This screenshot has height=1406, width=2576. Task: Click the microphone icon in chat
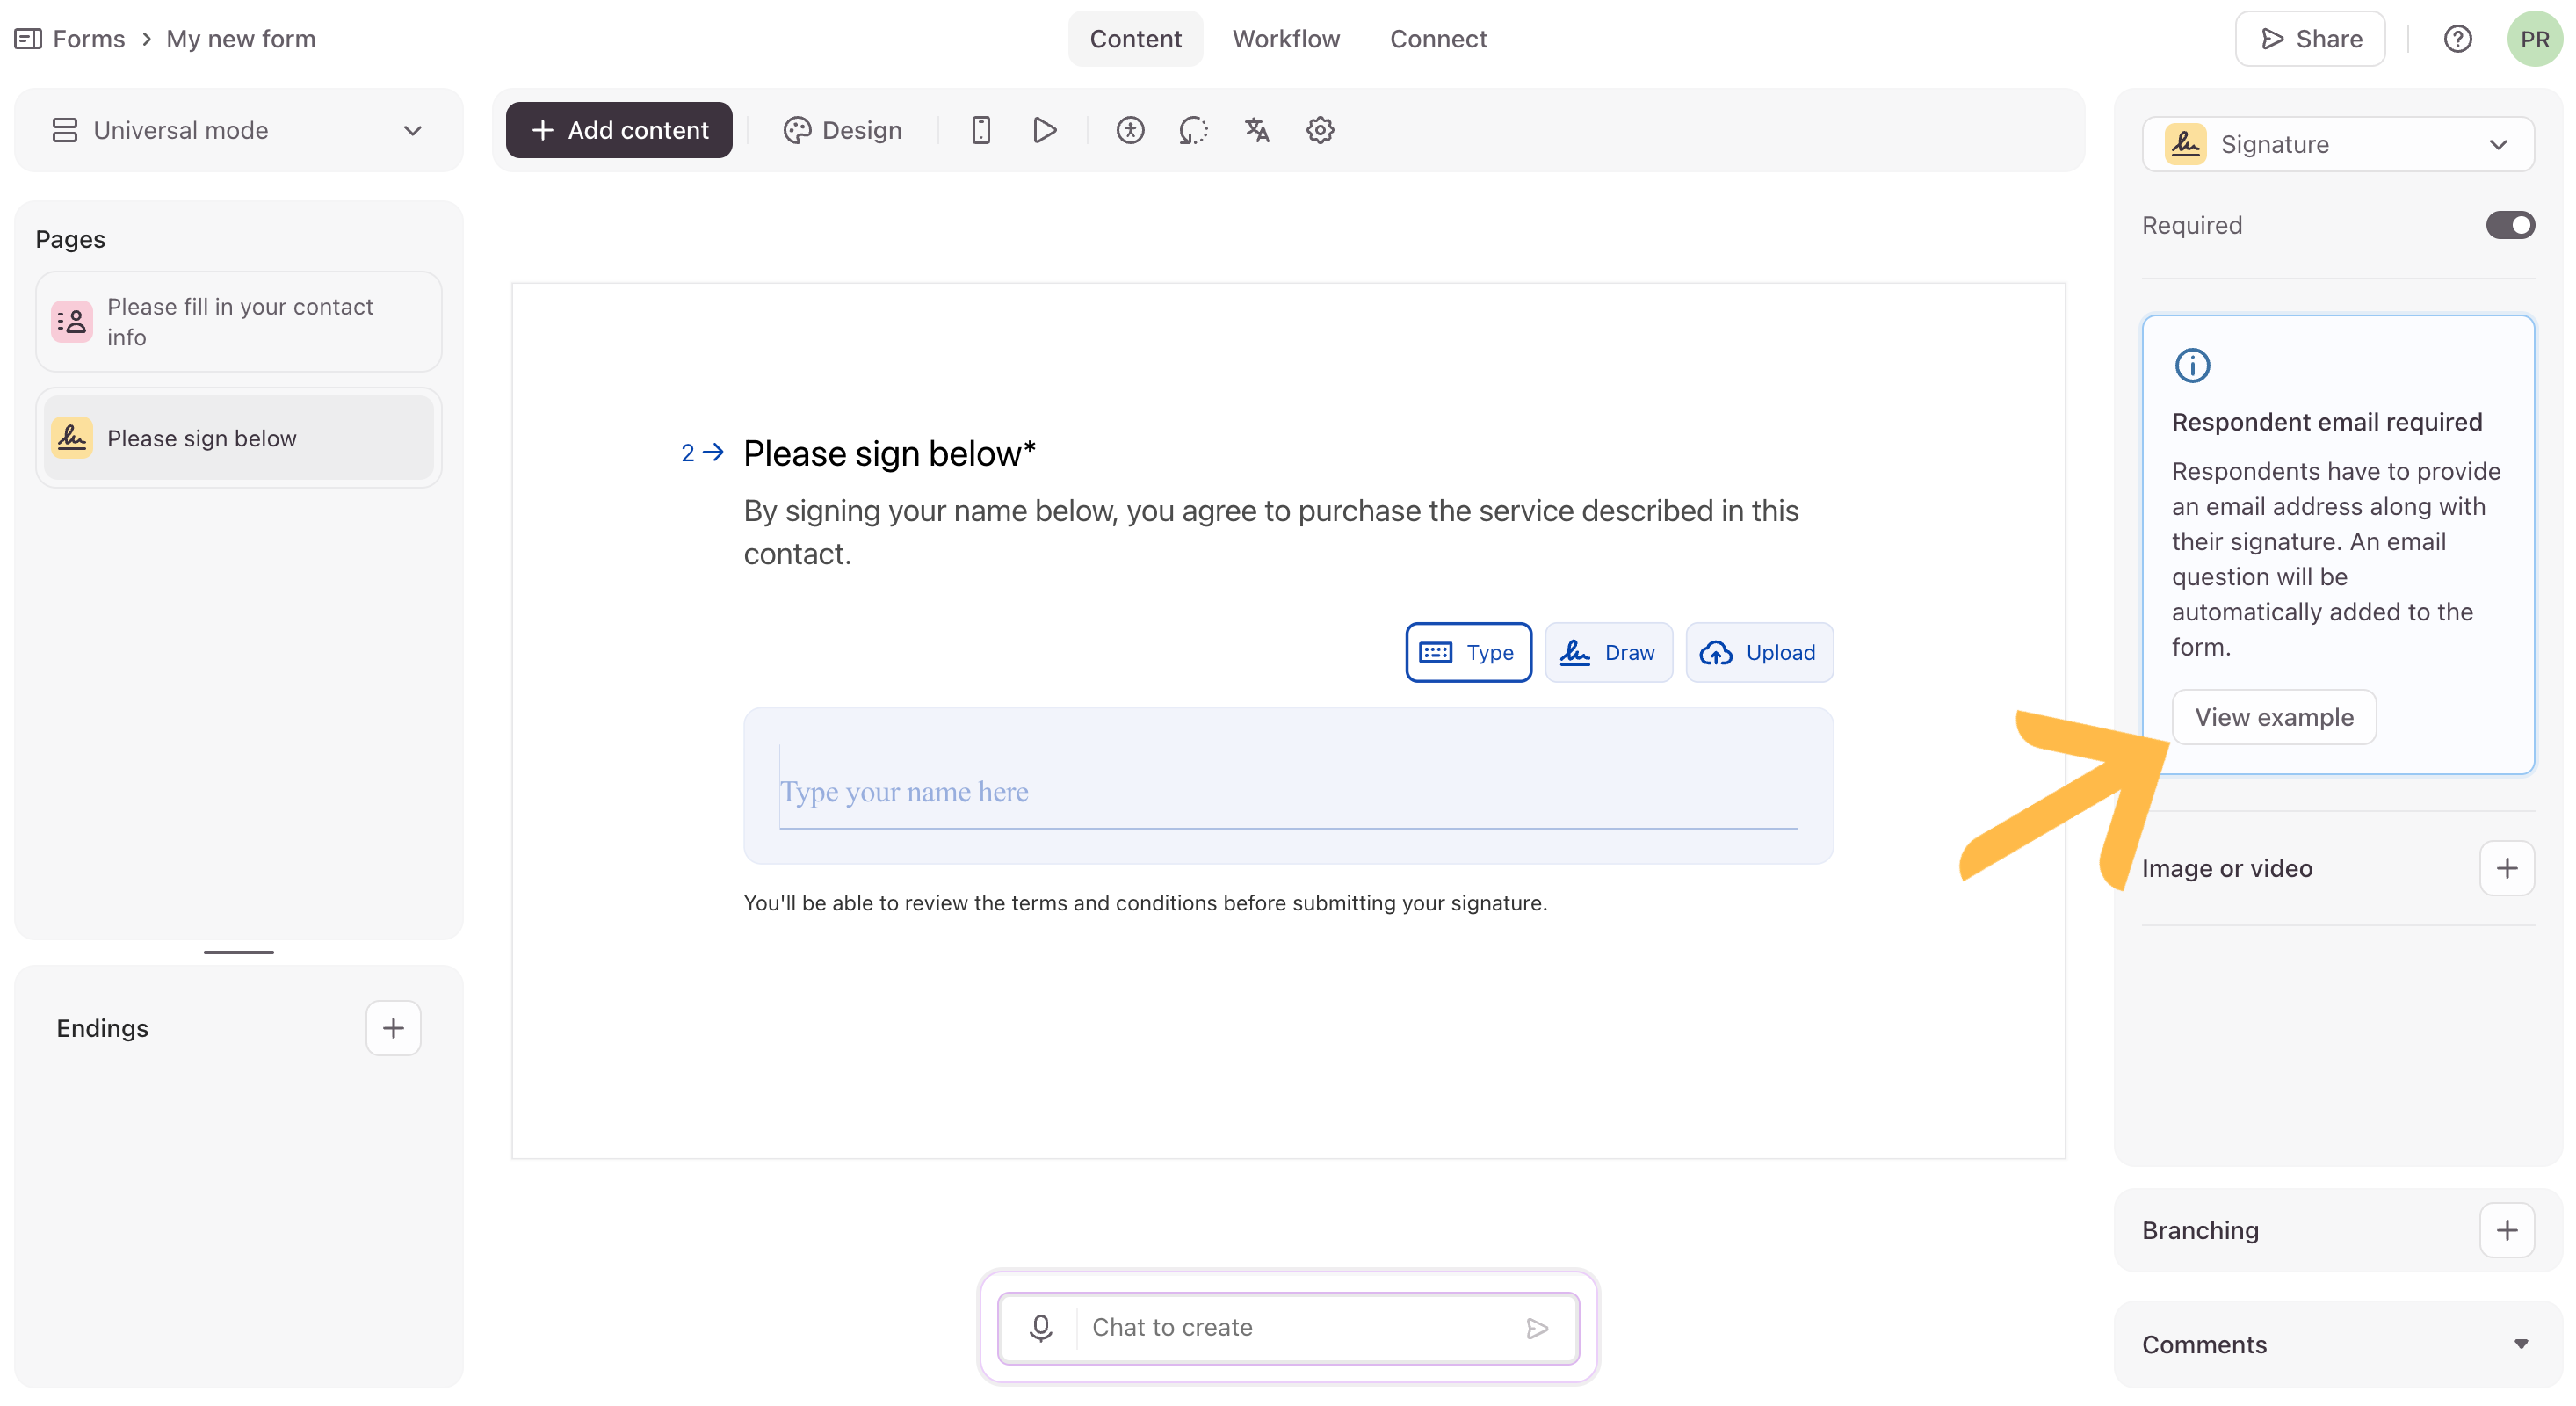tap(1040, 1327)
